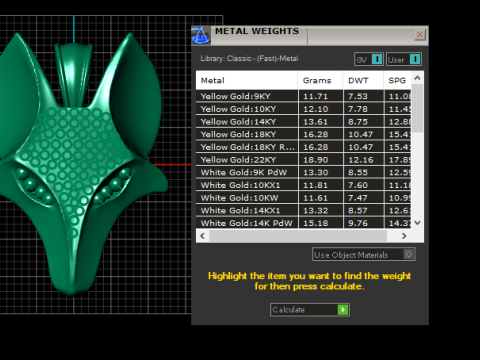The width and height of the screenshot is (480, 360).
Task: Click the 8.55 DWT value
Action: coord(358,172)
